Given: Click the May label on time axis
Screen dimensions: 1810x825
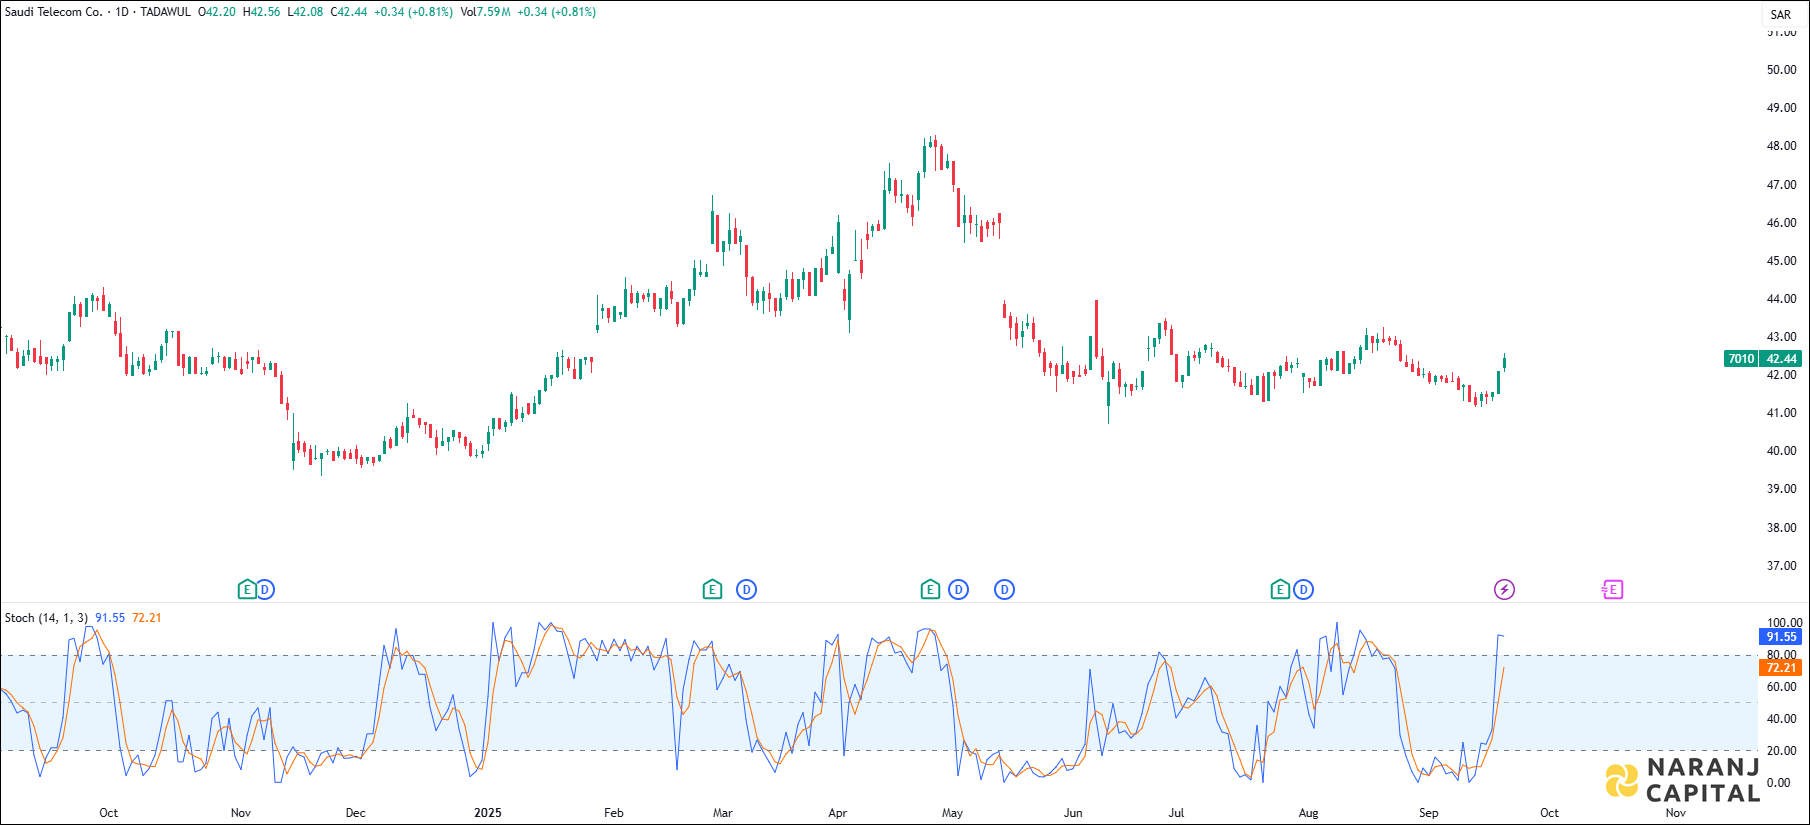Looking at the screenshot, I should 953,813.
